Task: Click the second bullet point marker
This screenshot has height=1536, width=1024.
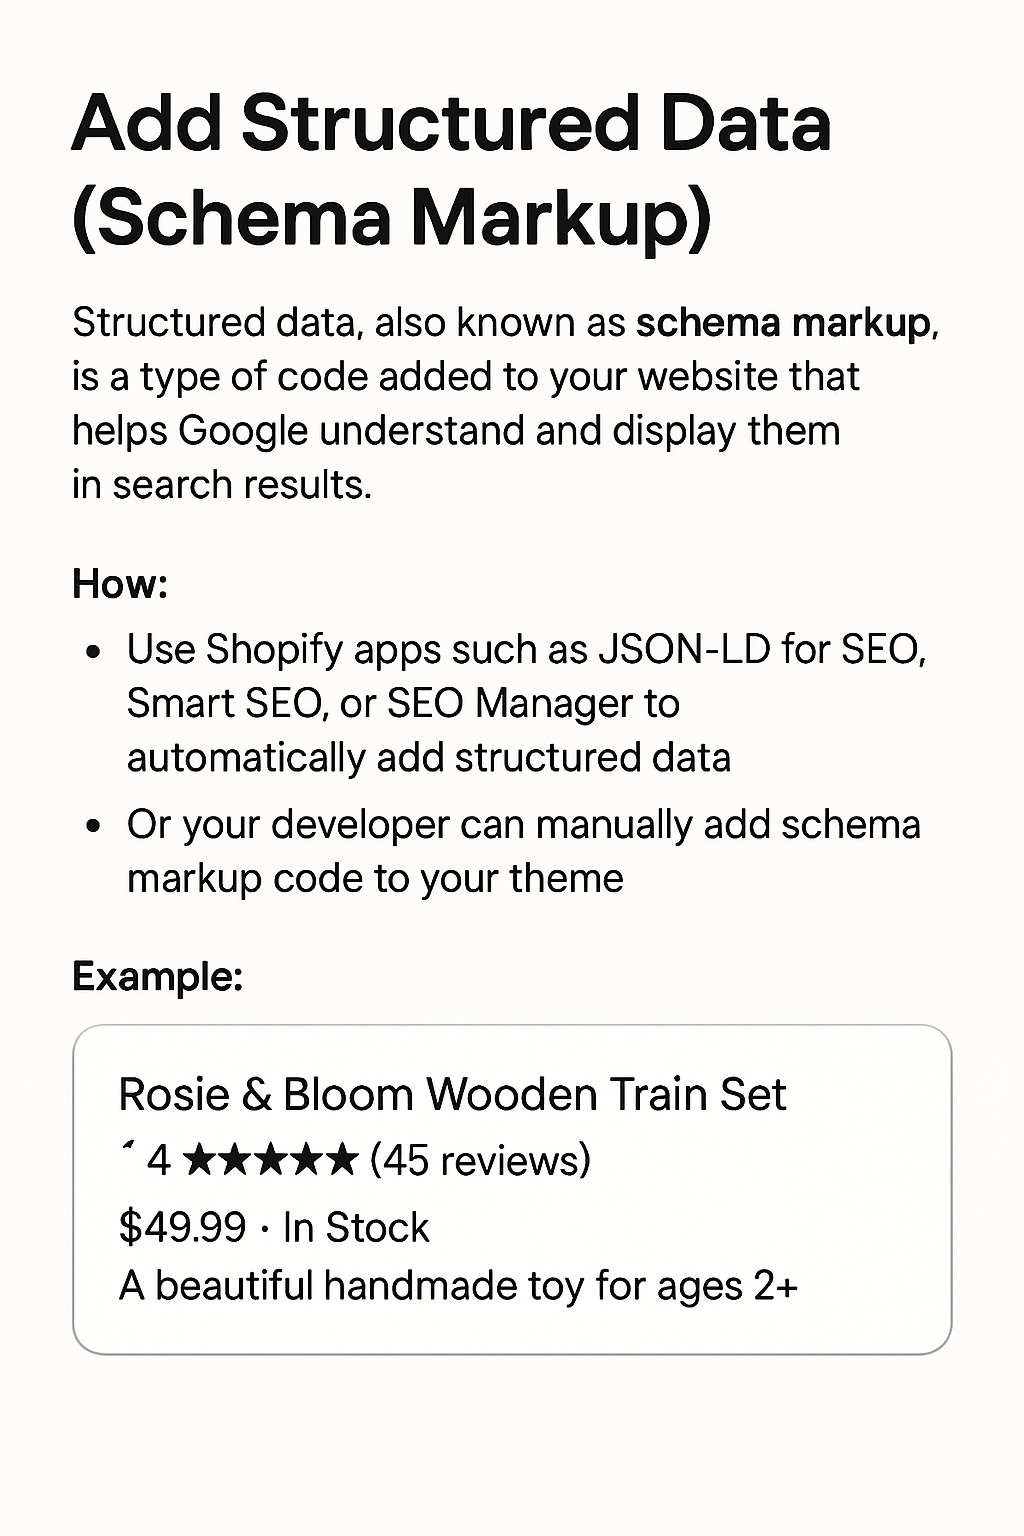Action: (x=93, y=827)
